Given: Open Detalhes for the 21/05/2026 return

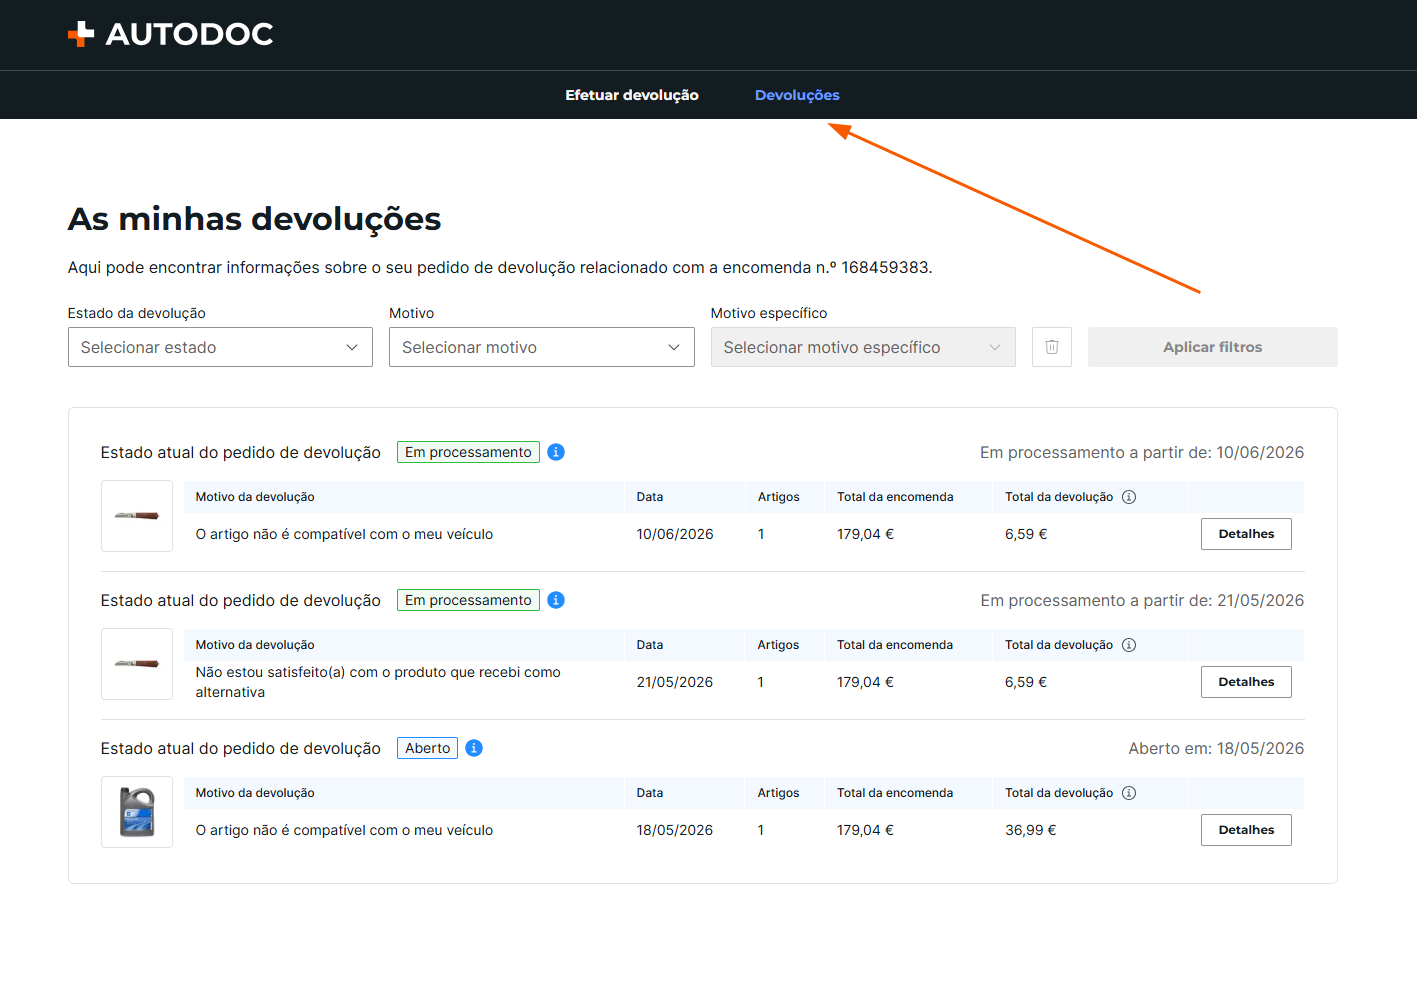Looking at the screenshot, I should 1246,682.
